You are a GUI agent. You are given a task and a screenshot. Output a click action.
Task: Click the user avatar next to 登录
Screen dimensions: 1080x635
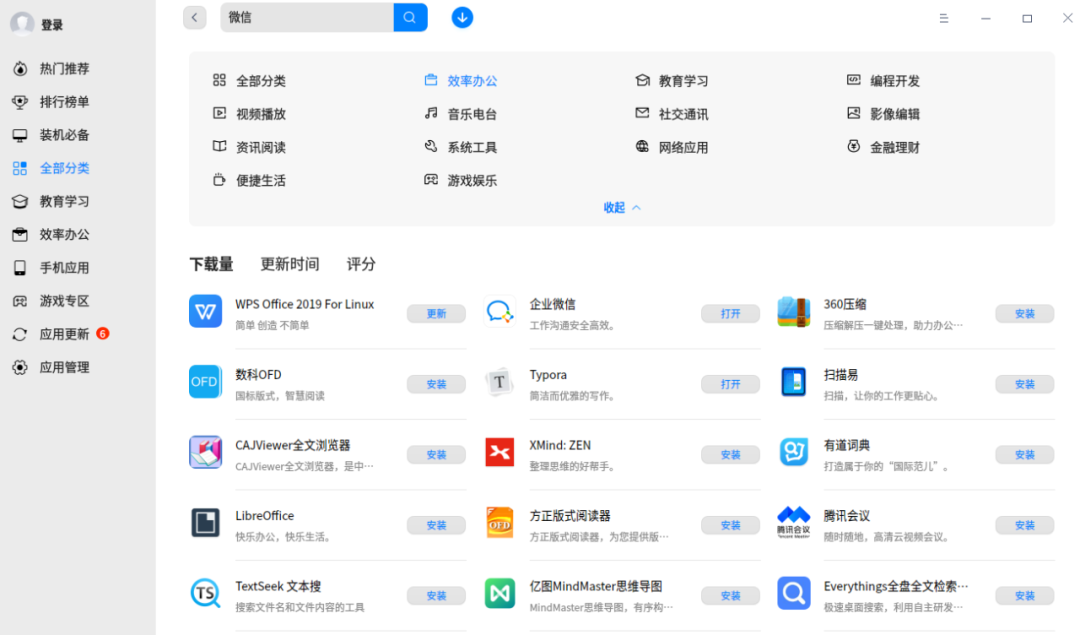click(x=22, y=24)
